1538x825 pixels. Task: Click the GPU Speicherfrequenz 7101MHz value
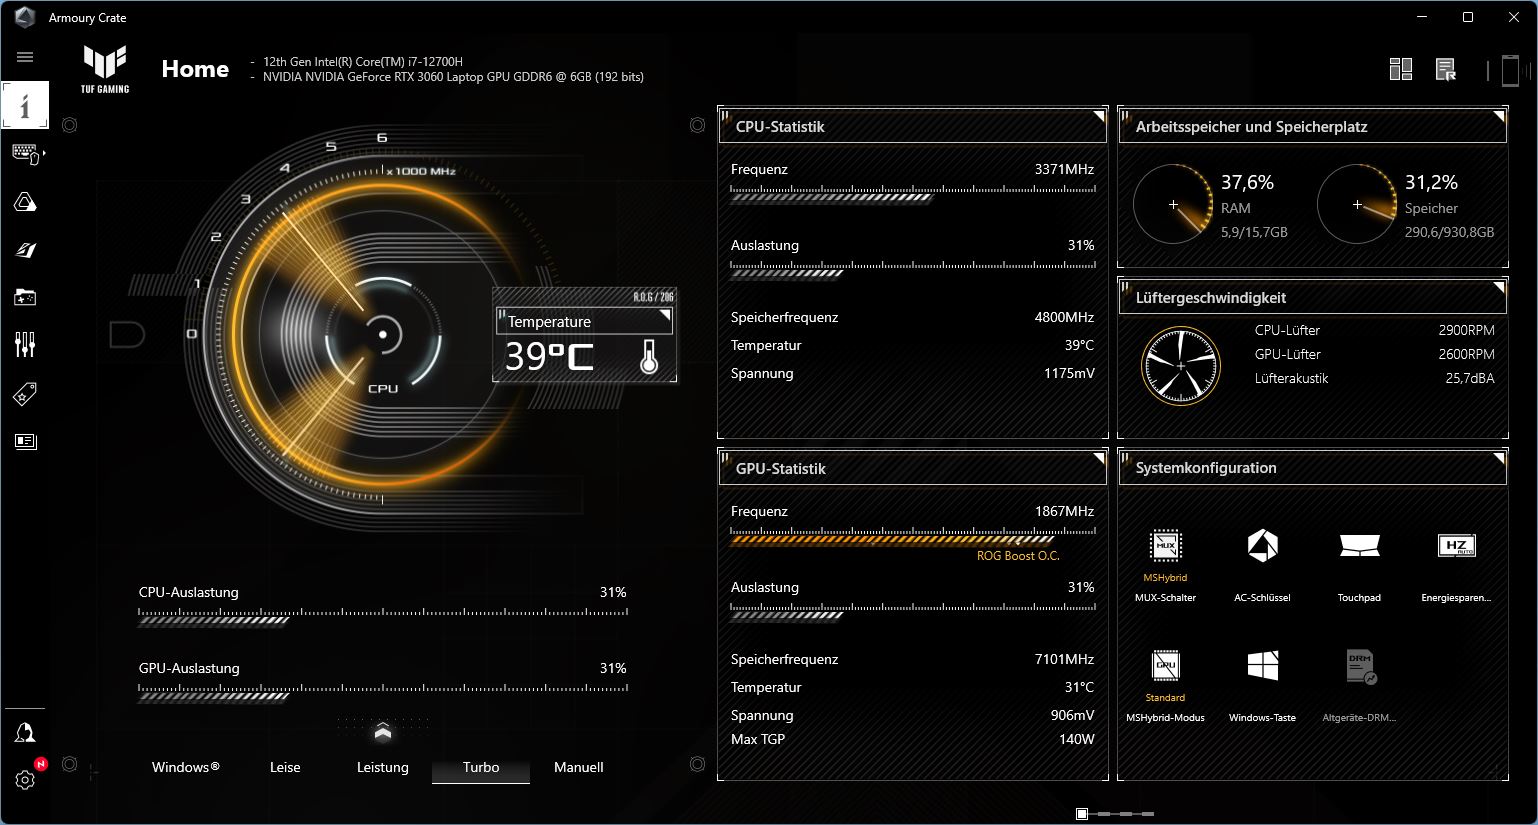click(x=1064, y=659)
